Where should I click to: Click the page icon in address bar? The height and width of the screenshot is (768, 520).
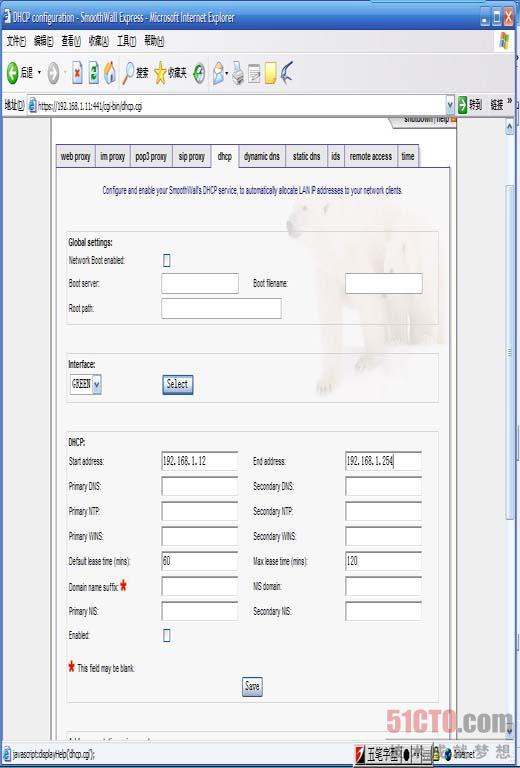(x=32, y=105)
